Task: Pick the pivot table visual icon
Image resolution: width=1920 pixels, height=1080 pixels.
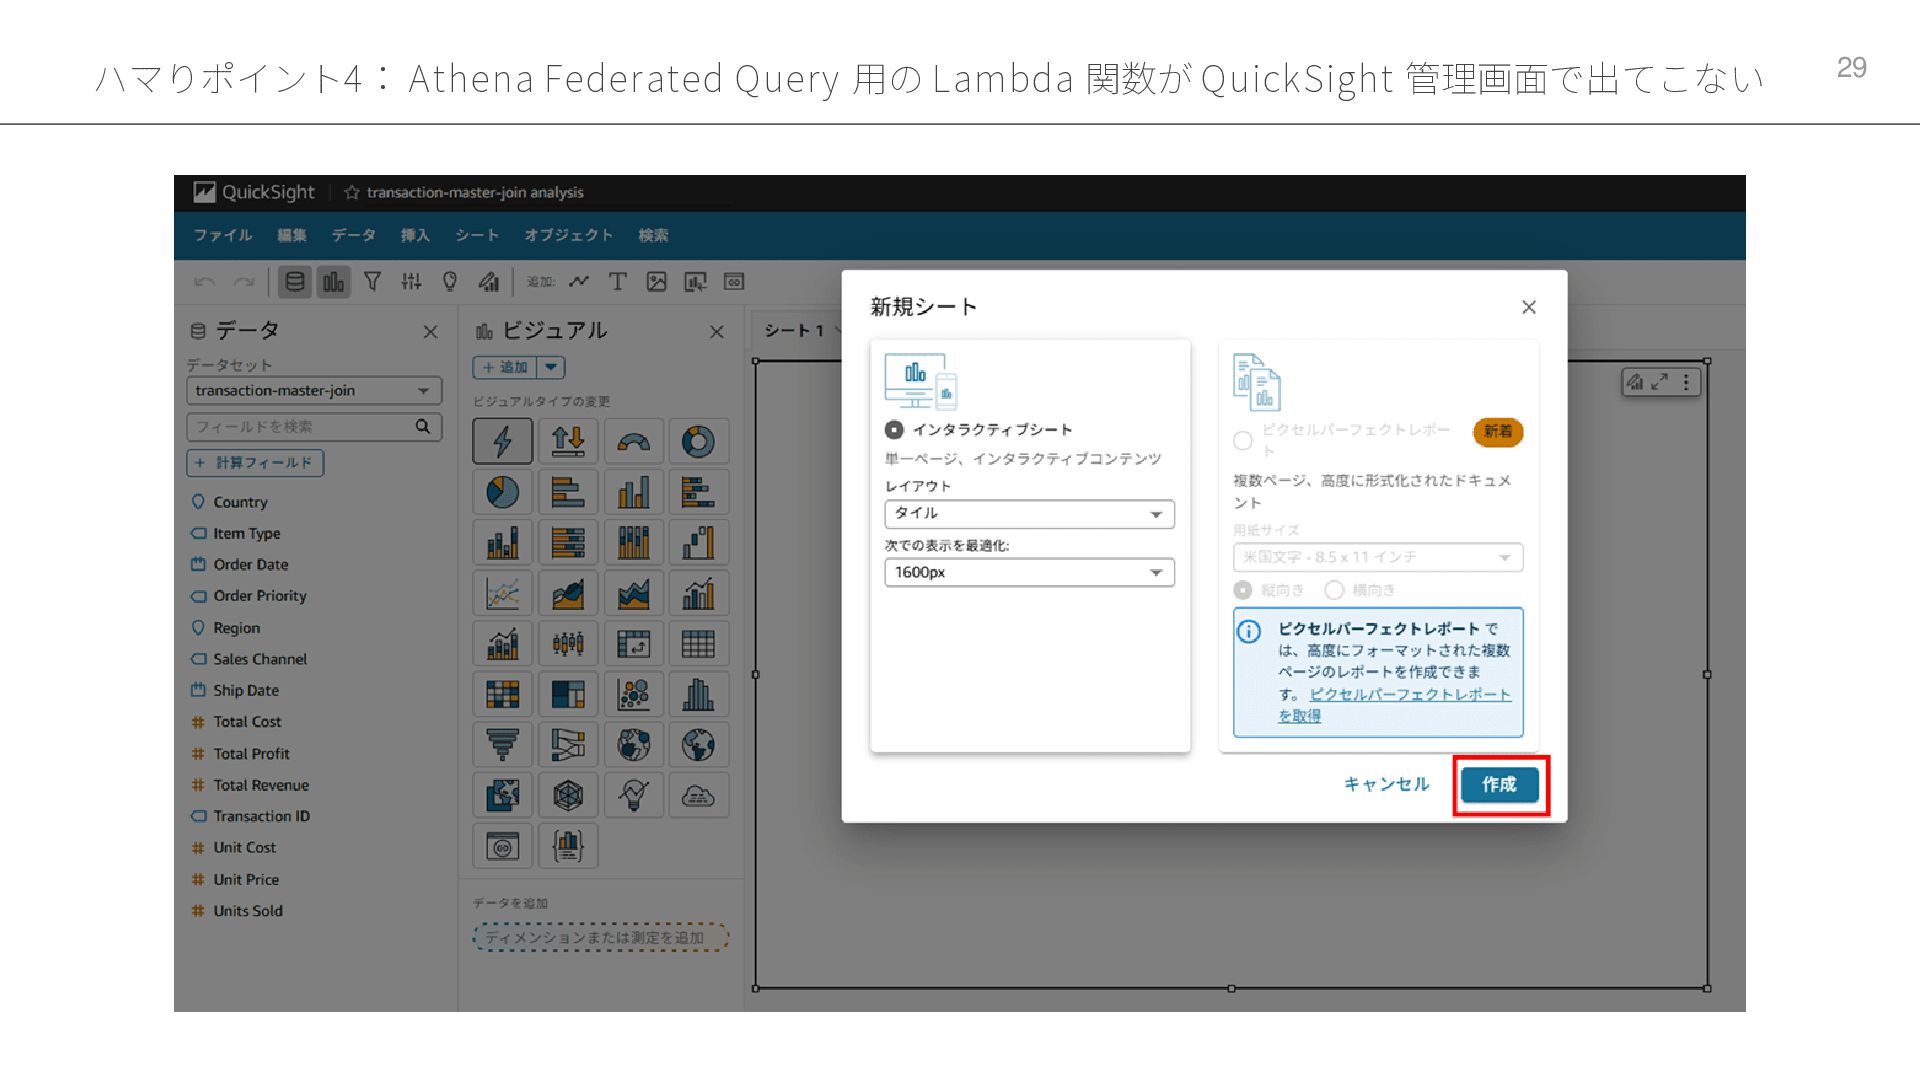Action: click(633, 644)
